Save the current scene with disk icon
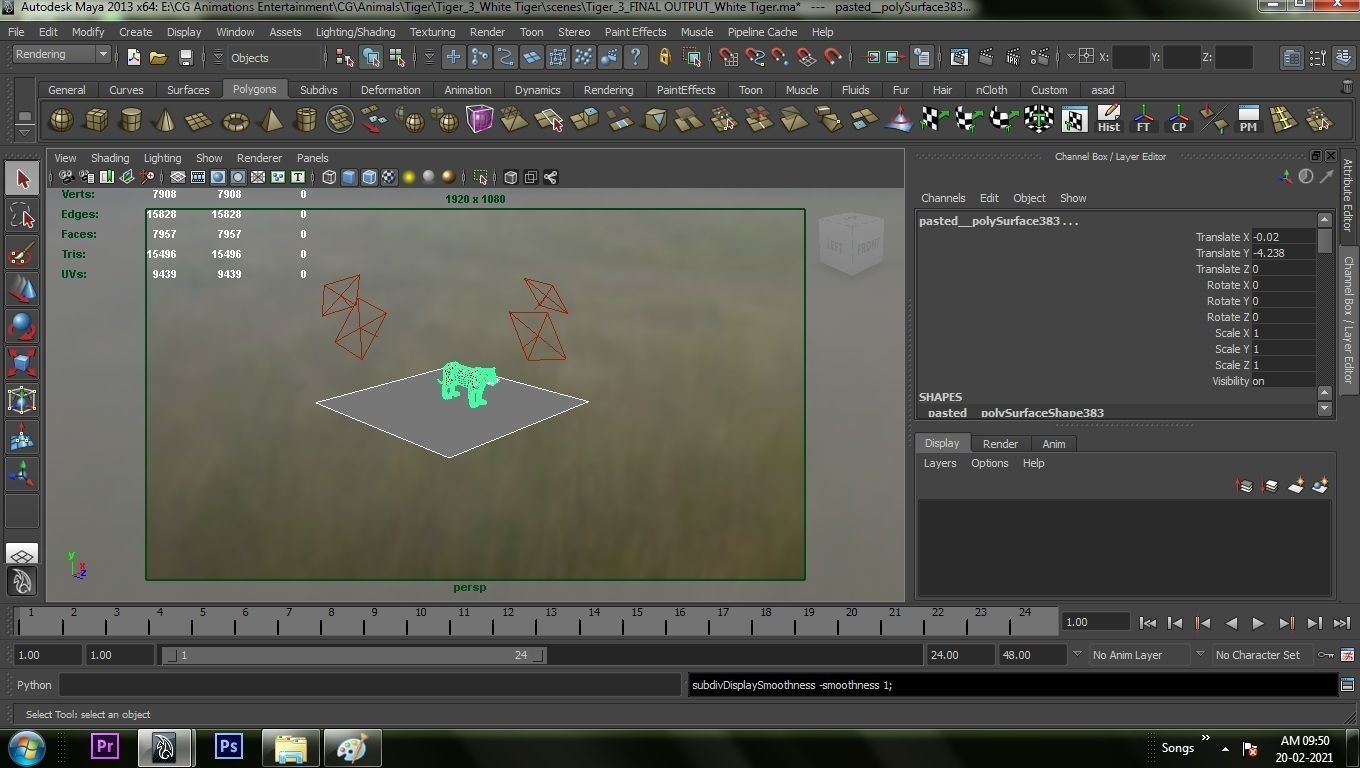This screenshot has width=1360, height=768. 185,57
